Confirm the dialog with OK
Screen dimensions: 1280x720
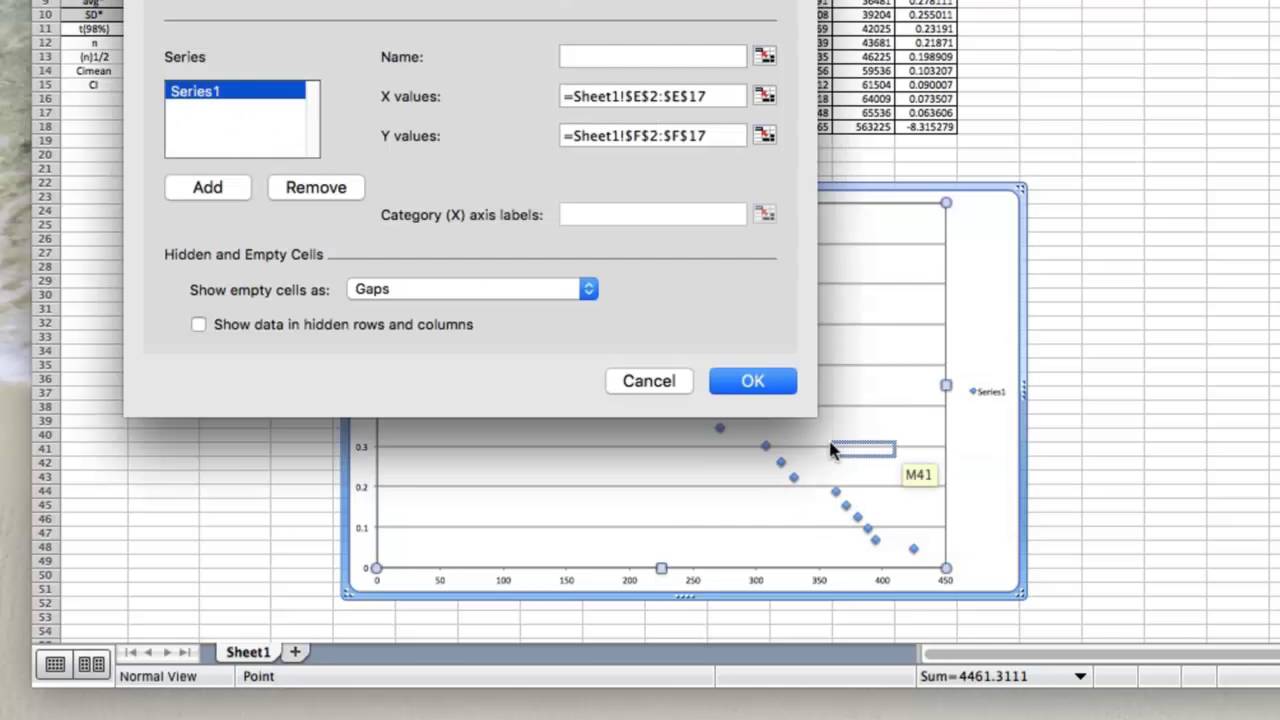[753, 381]
